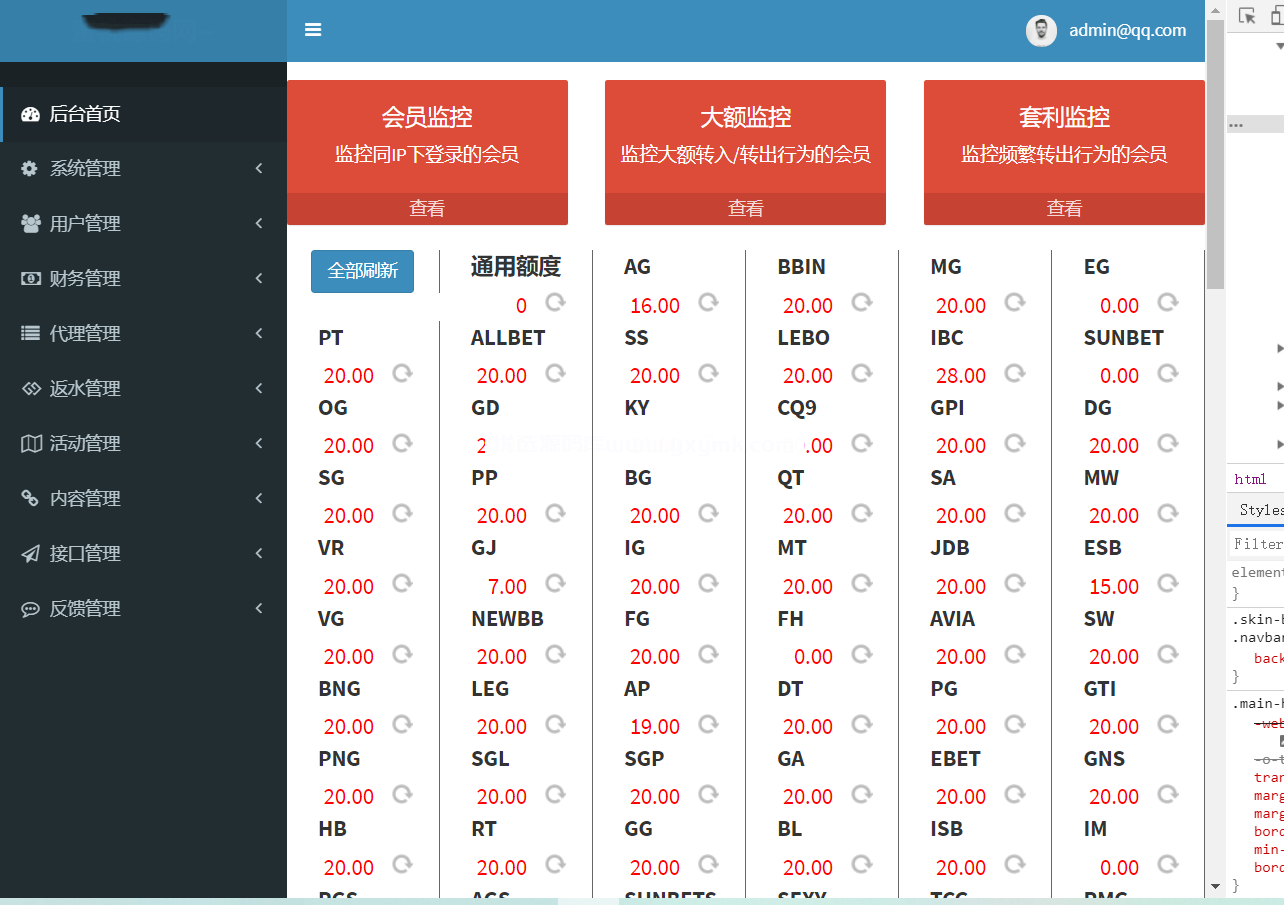
Task: Refresh the BBIN balance with its icon
Action: [x=861, y=302]
